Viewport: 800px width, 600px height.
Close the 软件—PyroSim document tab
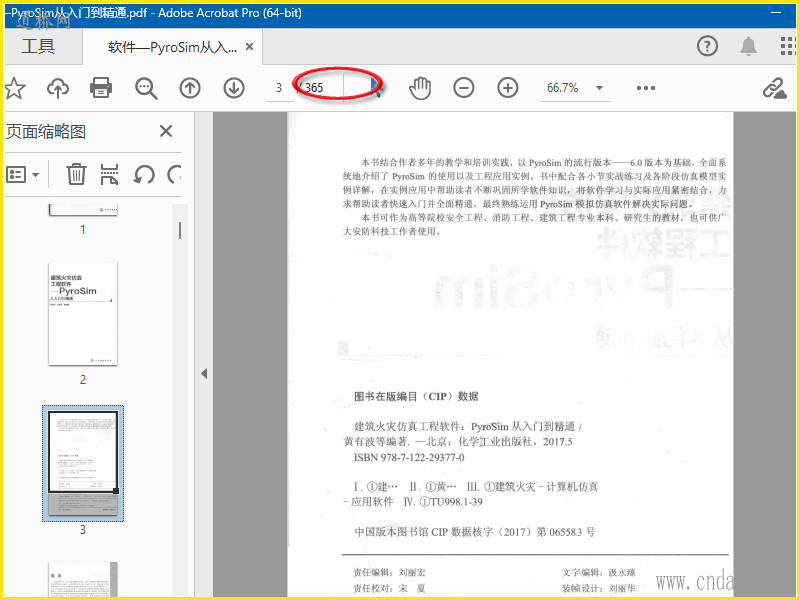tap(249, 47)
